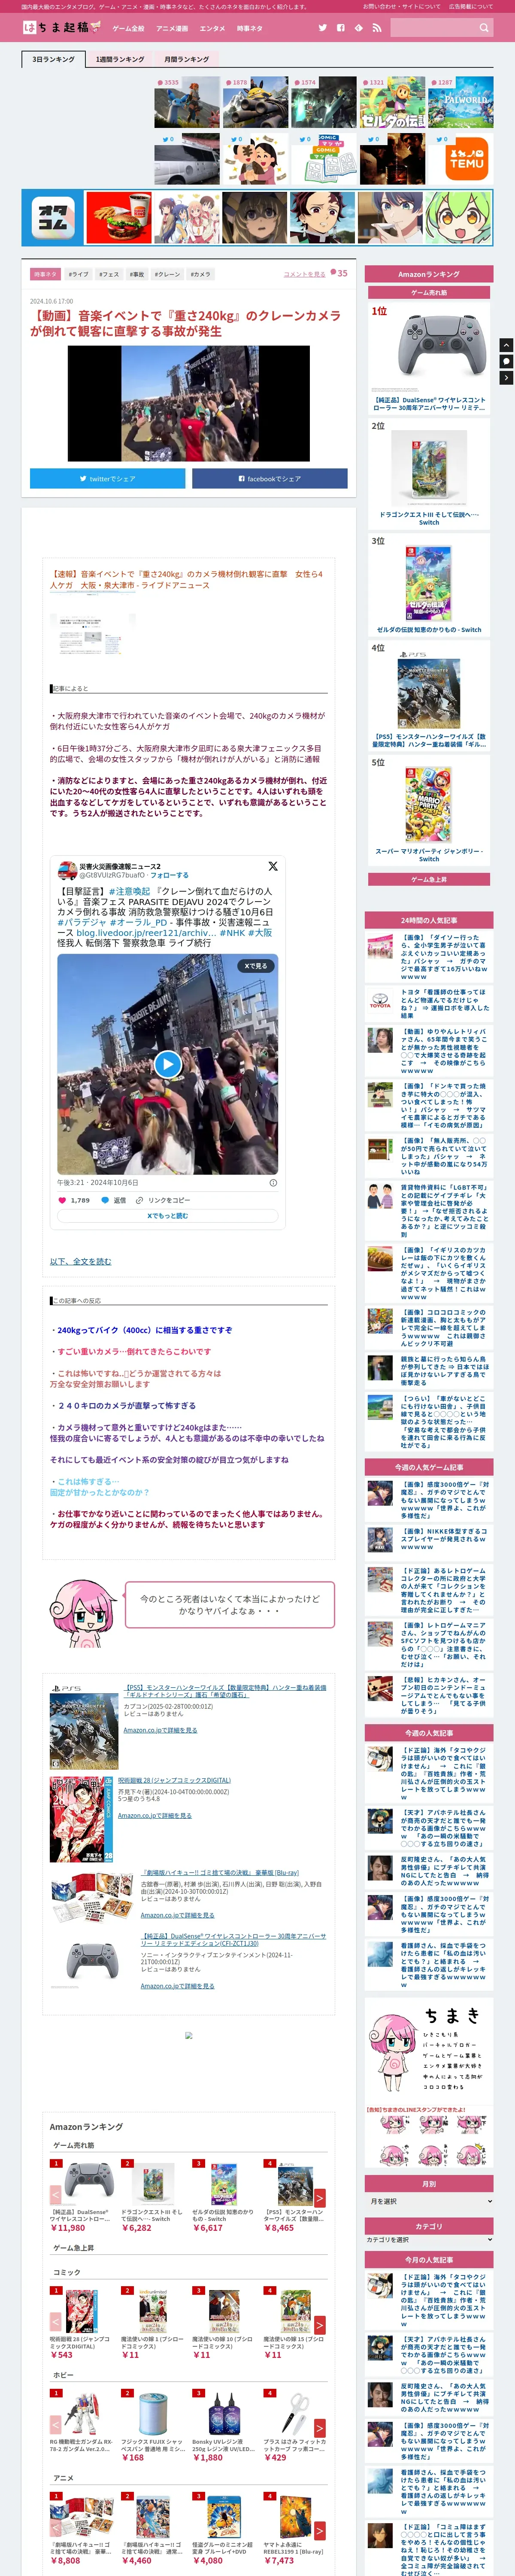The height and width of the screenshot is (2576, 515).
Task: Click the ゲーム売れ筋 sidebar button
Action: pyautogui.click(x=429, y=293)
